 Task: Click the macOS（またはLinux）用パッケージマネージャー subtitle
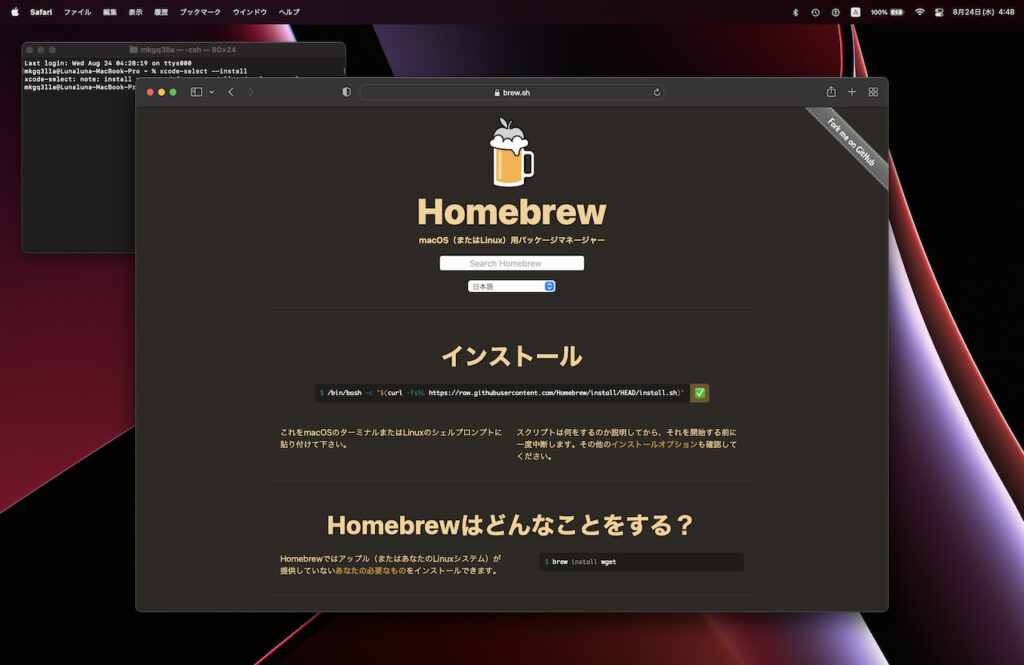[512, 240]
